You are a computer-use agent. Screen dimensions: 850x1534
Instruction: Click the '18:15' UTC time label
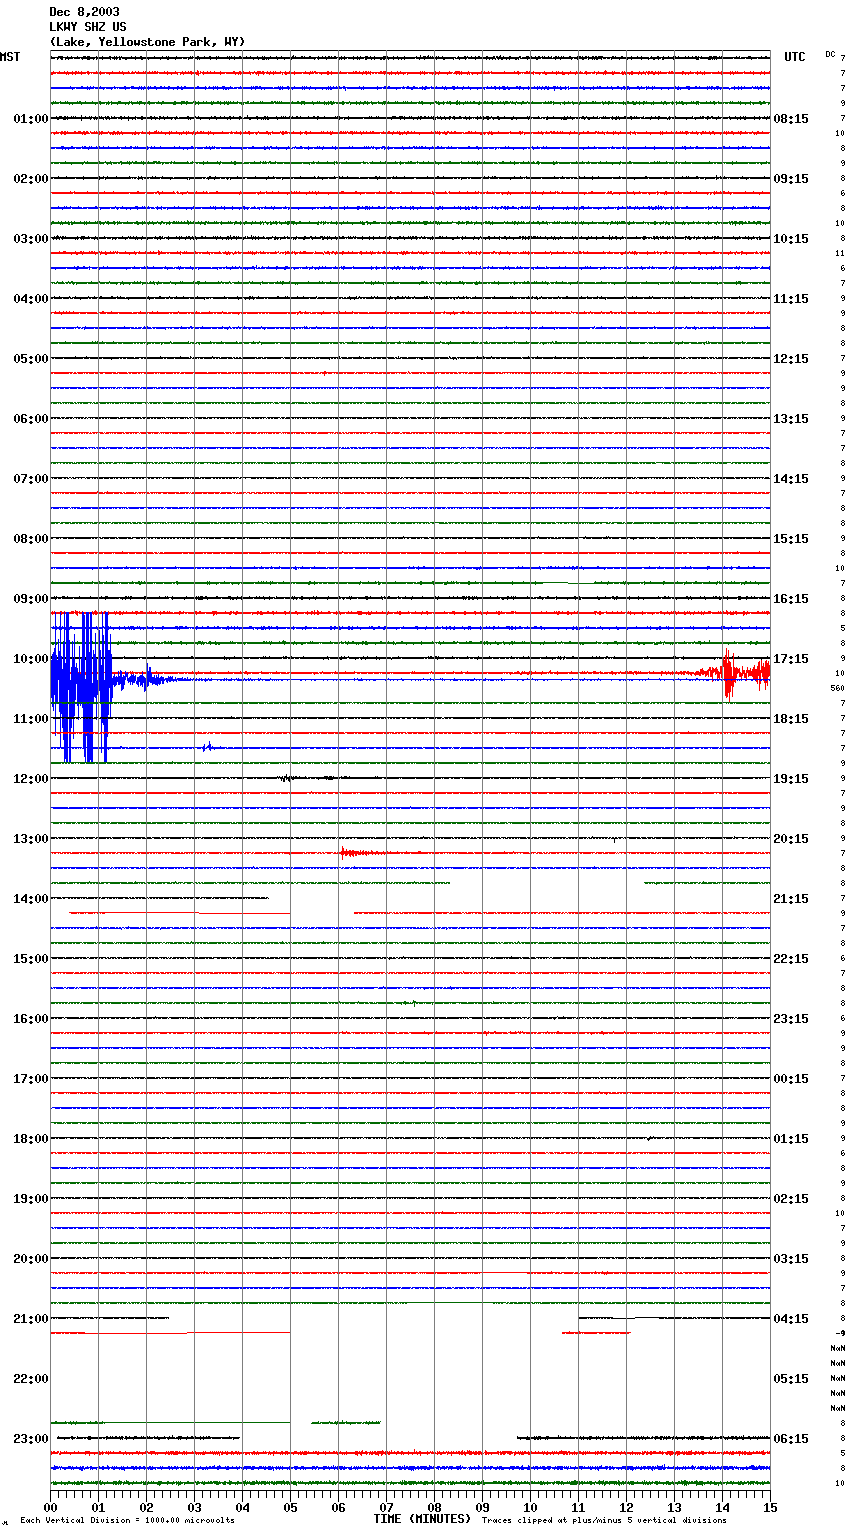tap(791, 719)
